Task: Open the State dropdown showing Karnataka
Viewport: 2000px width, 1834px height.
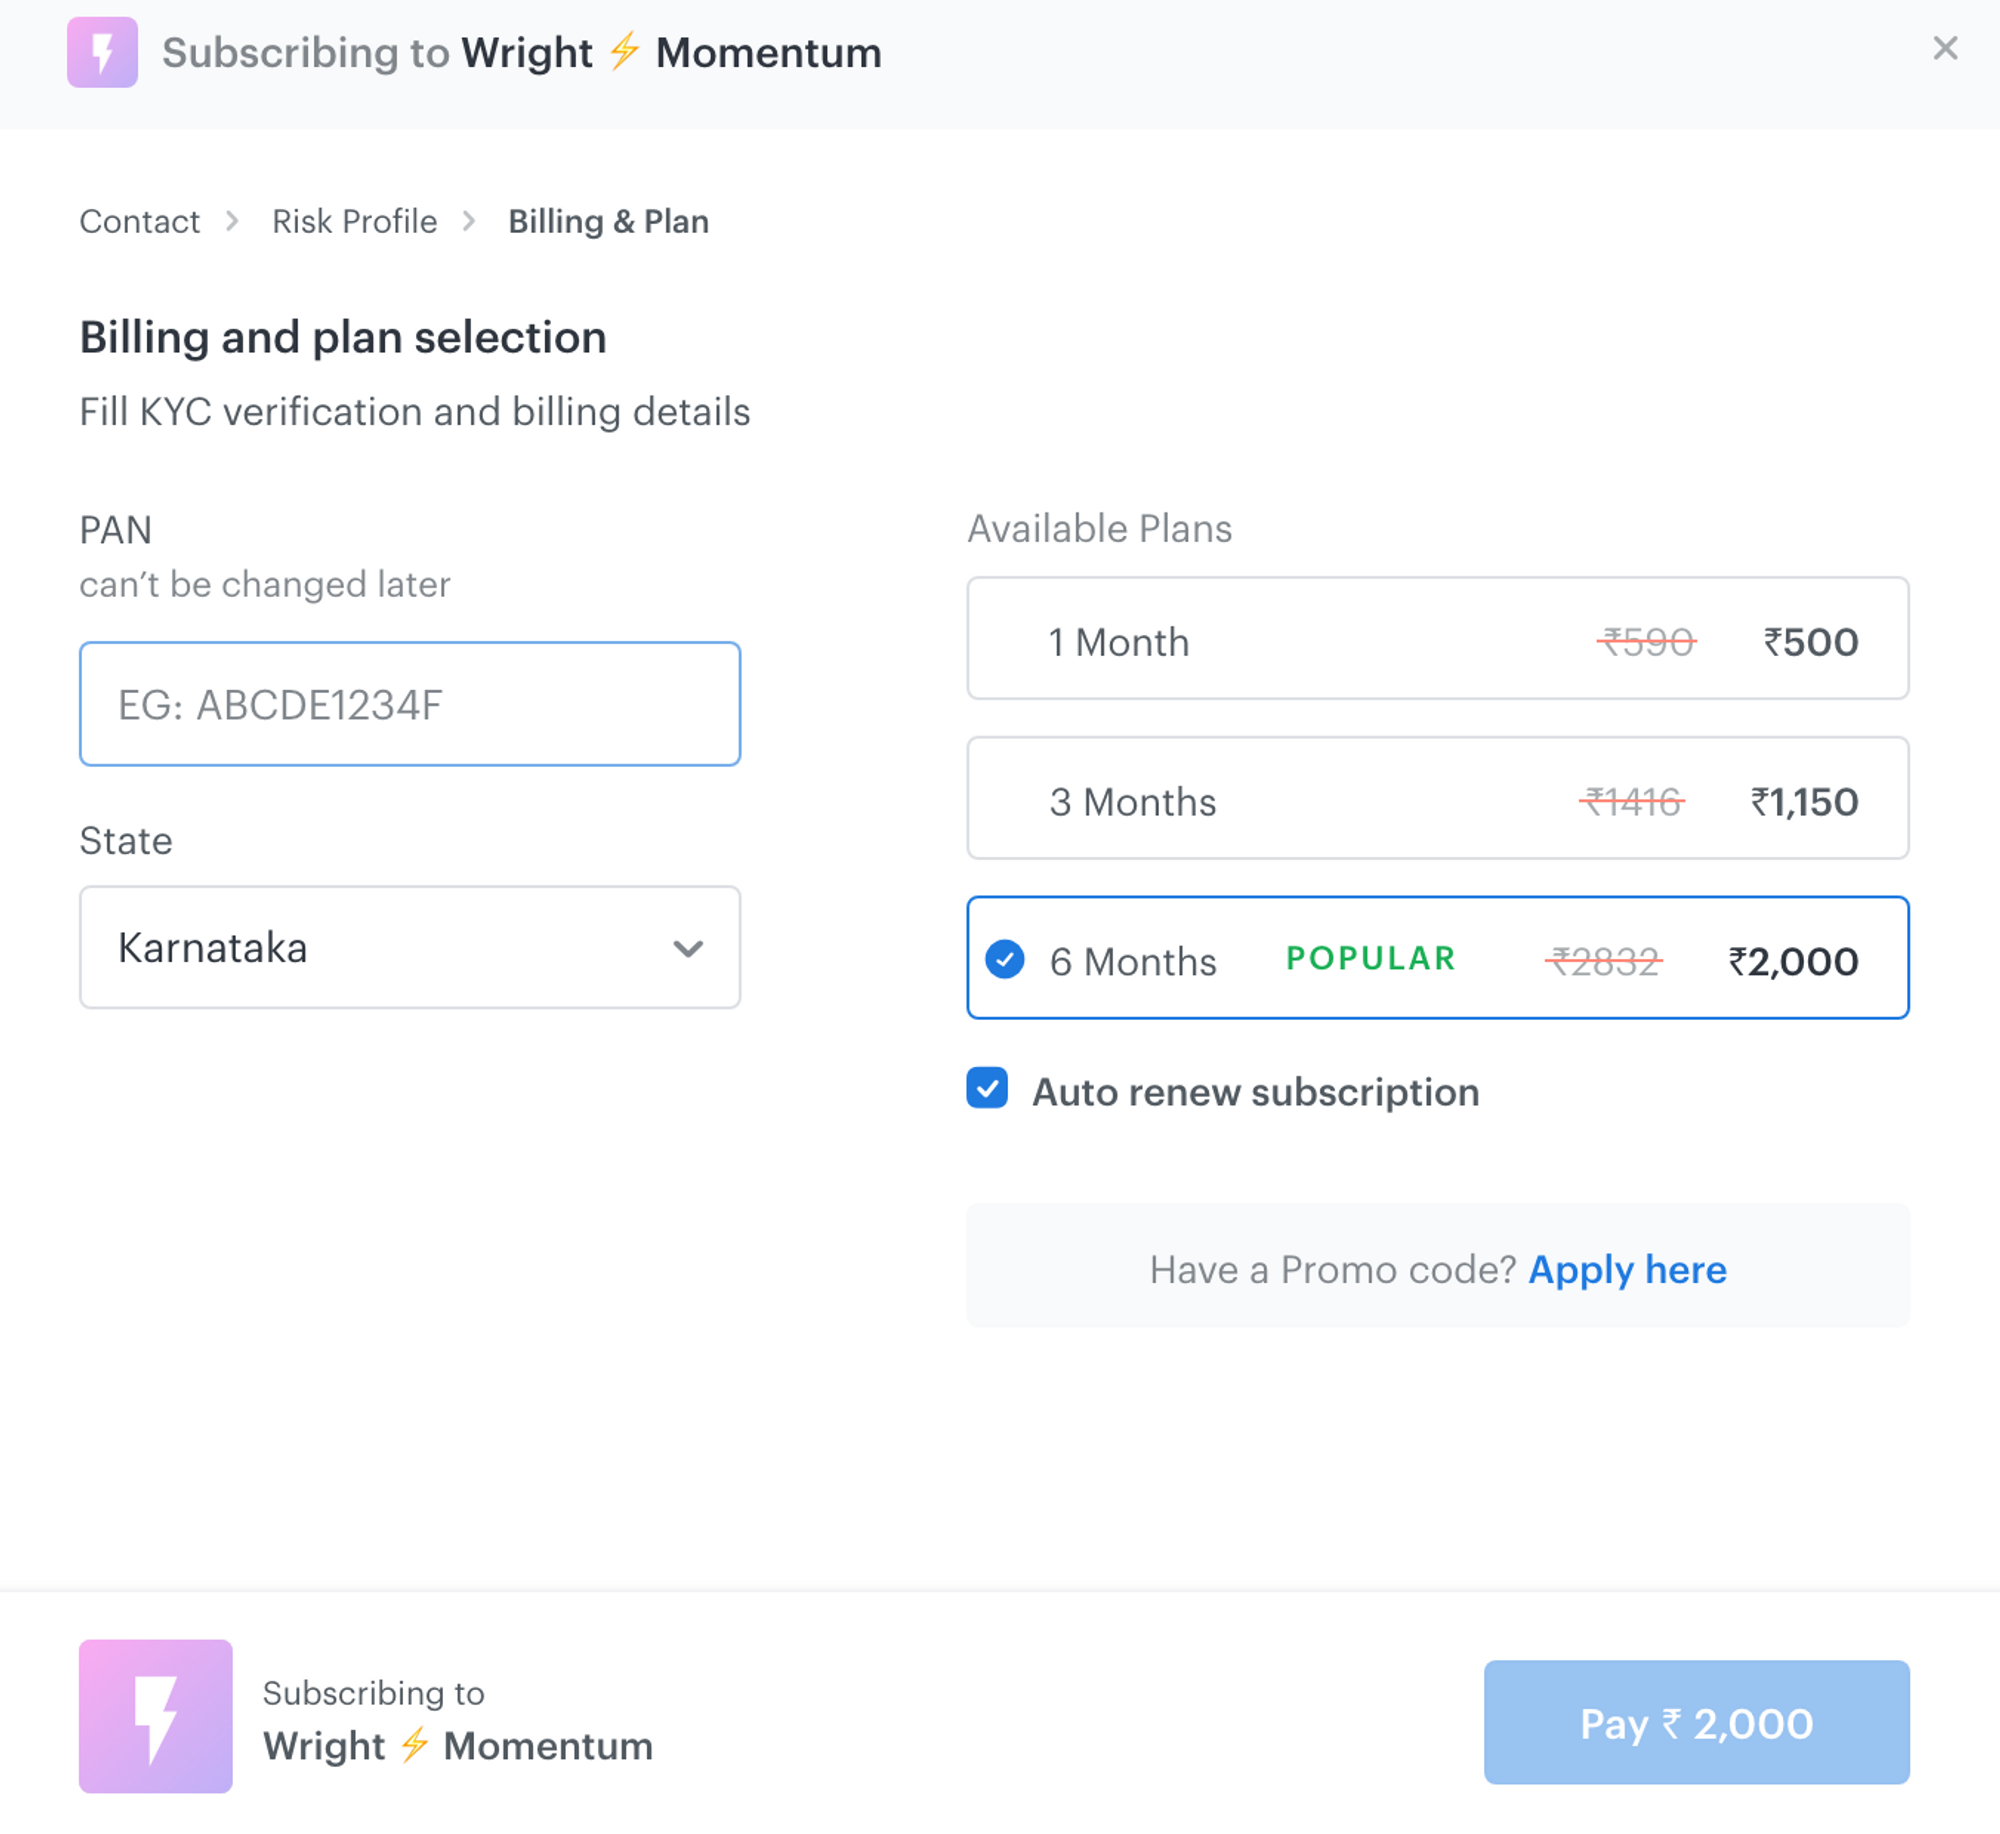Action: click(x=410, y=947)
